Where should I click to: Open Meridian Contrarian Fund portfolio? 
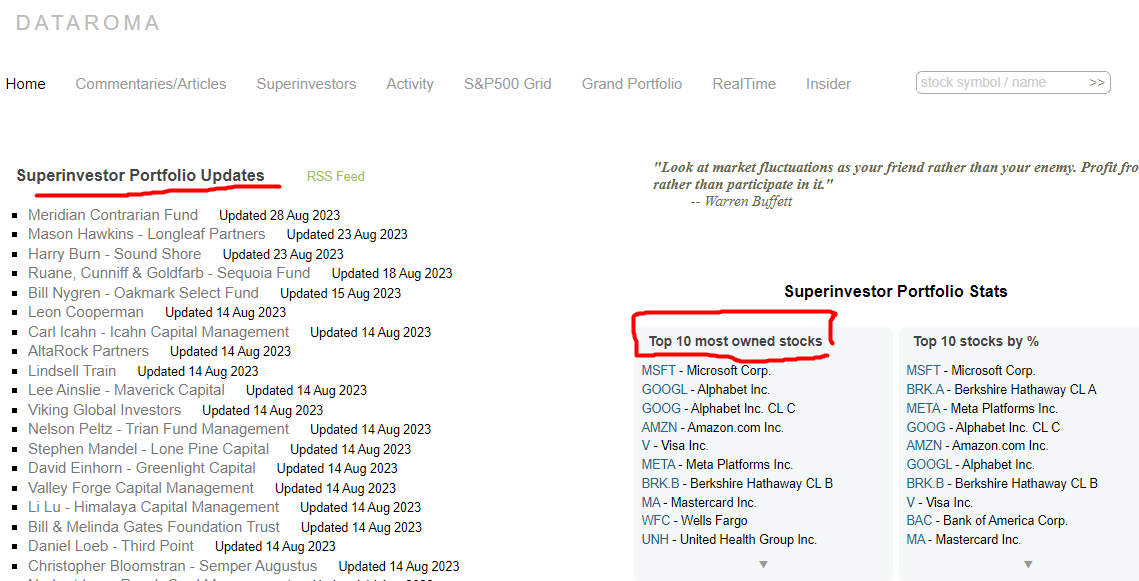(113, 215)
